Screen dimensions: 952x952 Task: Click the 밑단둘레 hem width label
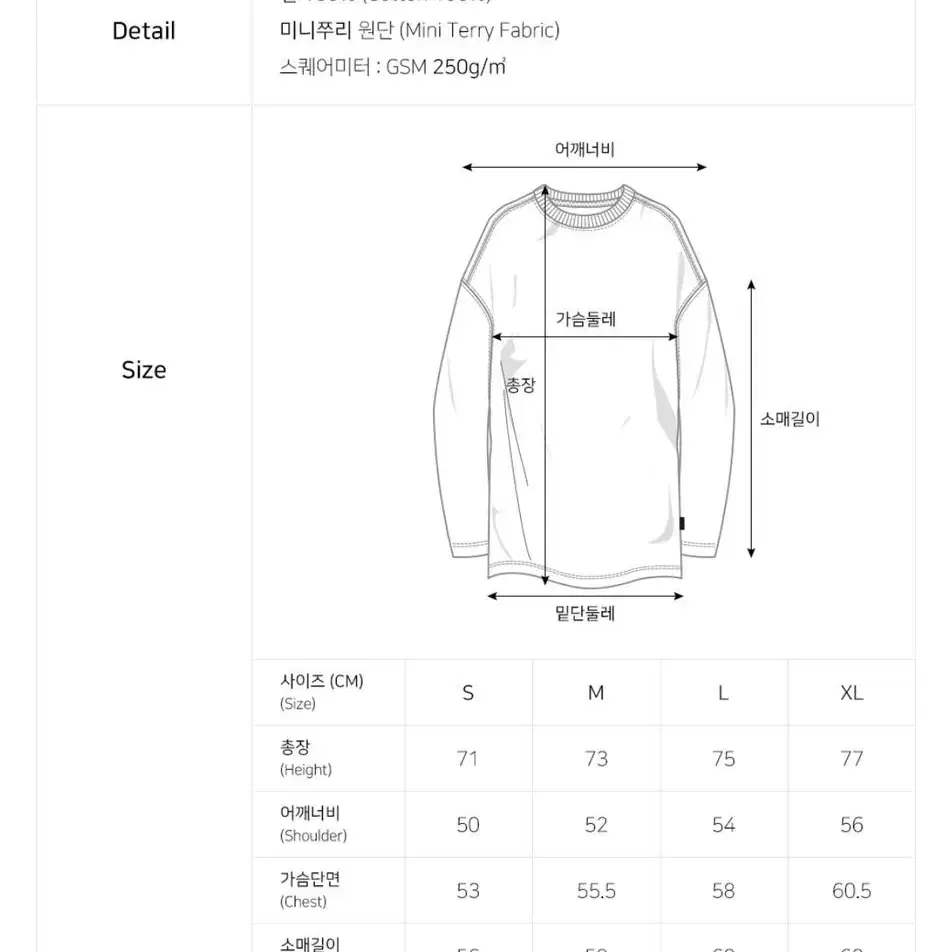pos(585,613)
